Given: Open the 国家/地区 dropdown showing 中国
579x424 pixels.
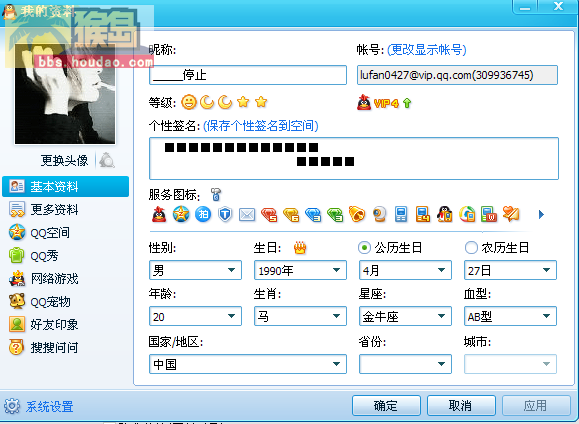Looking at the screenshot, I should pos(248,364).
